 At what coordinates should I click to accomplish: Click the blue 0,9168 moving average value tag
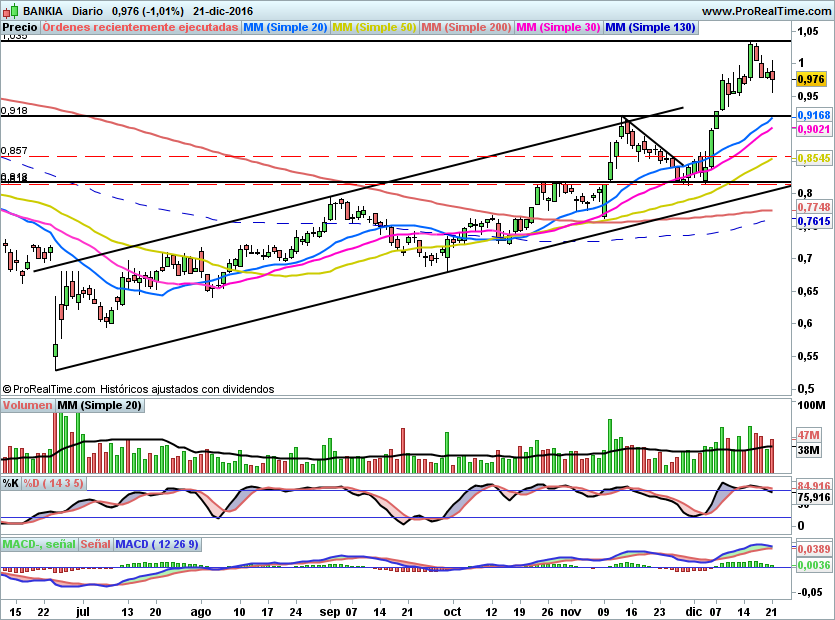[x=811, y=116]
